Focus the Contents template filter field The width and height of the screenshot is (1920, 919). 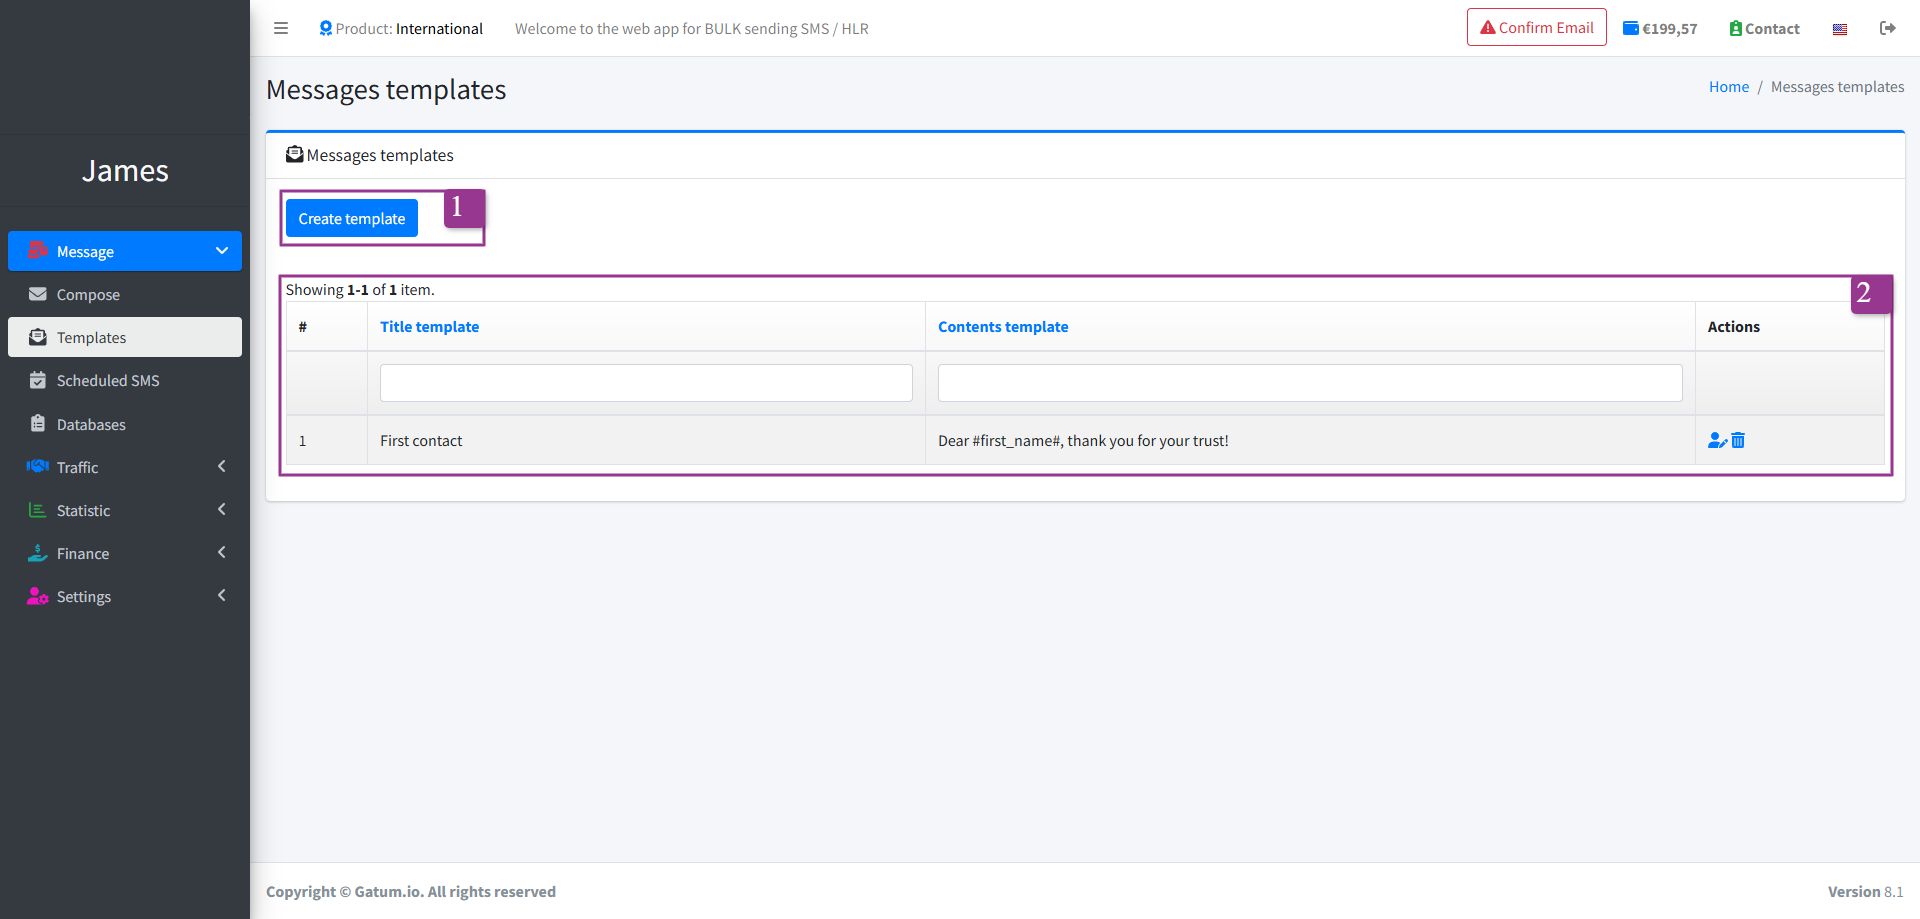pyautogui.click(x=1309, y=383)
